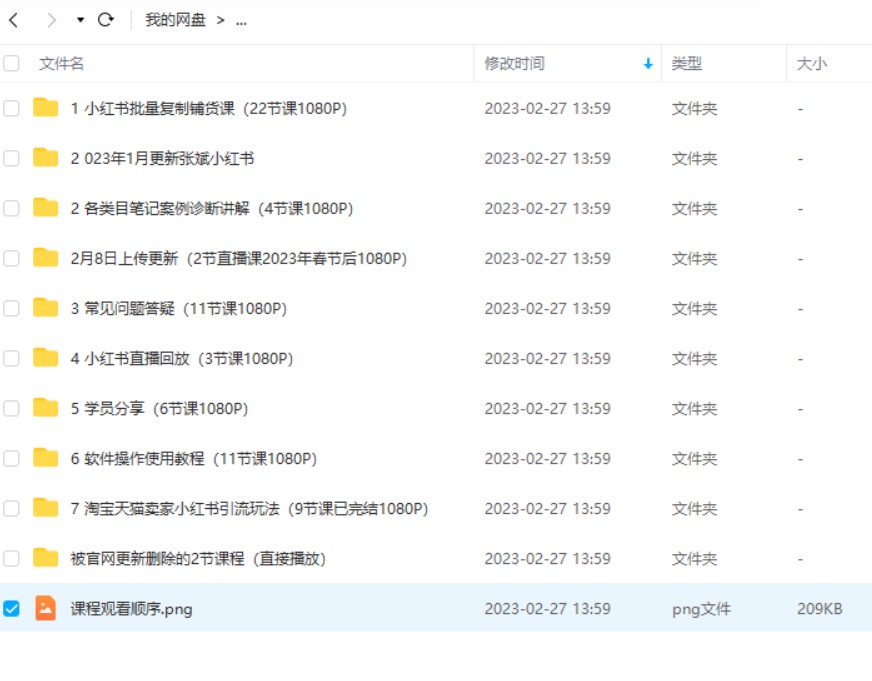Select file name 1 小红书批量复制铺货课 (22节课1080P)
Viewport: 872px width, 681px height.
[x=209, y=108]
